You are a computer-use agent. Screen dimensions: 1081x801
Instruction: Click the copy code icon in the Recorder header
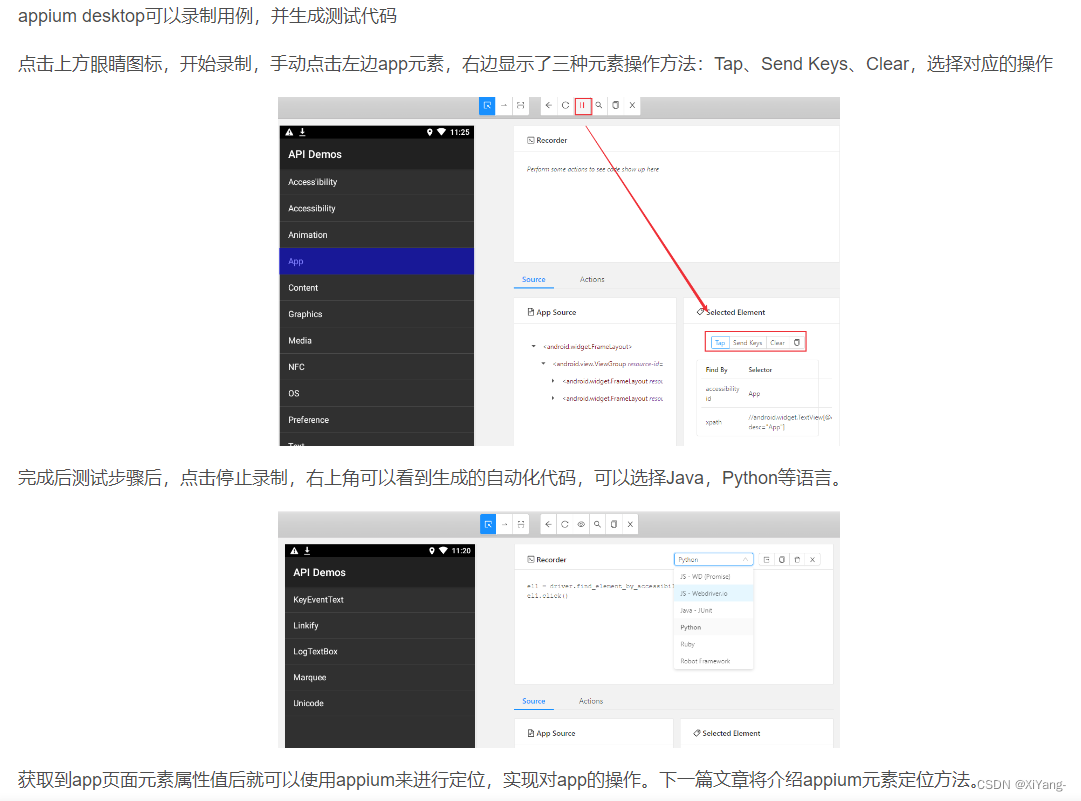[782, 560]
